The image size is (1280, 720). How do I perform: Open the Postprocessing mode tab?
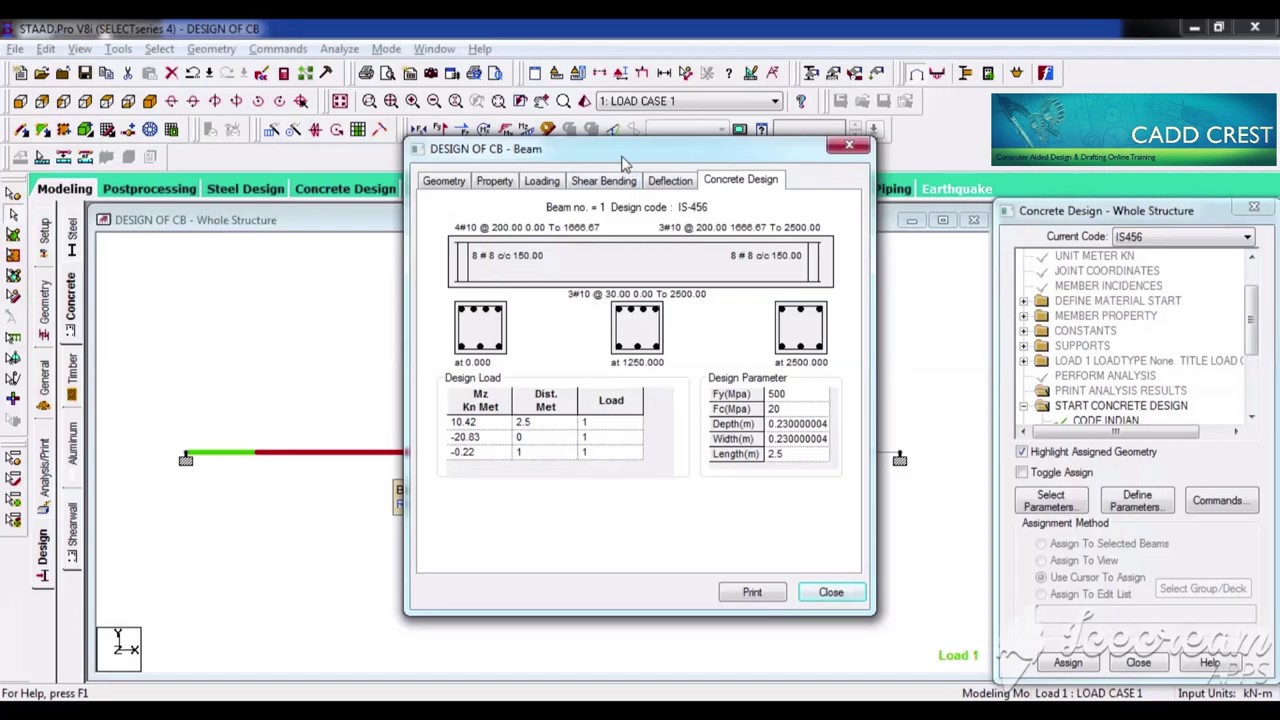click(x=149, y=189)
